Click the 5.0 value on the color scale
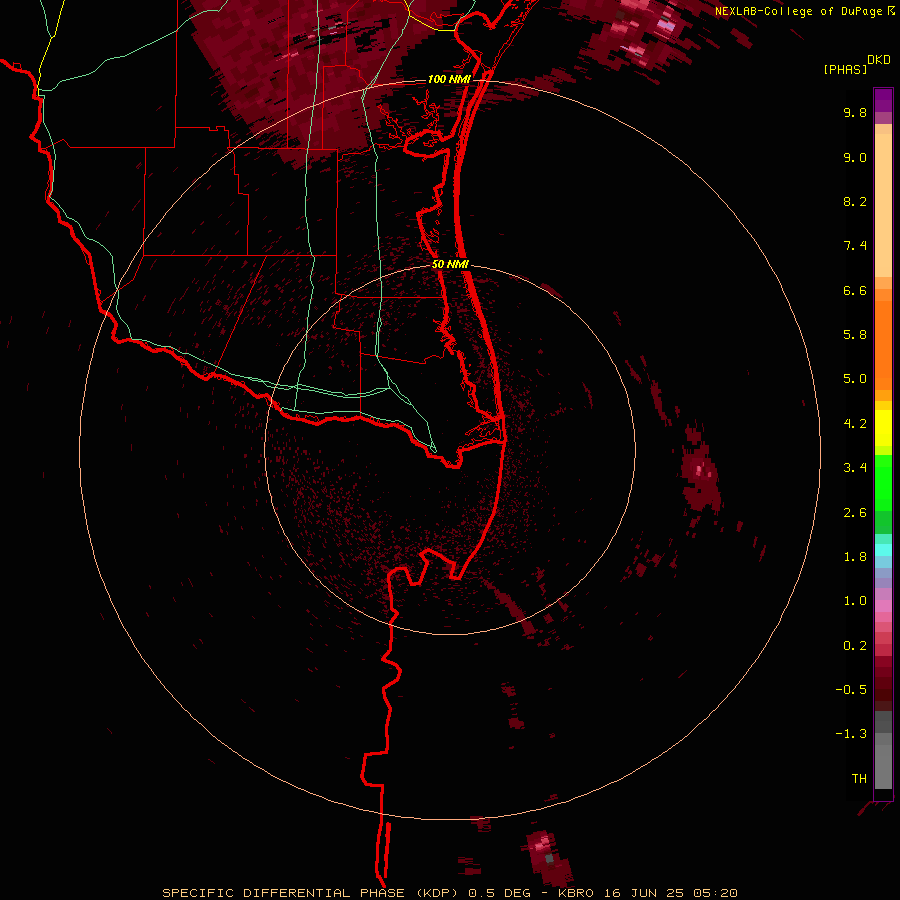 coord(855,379)
